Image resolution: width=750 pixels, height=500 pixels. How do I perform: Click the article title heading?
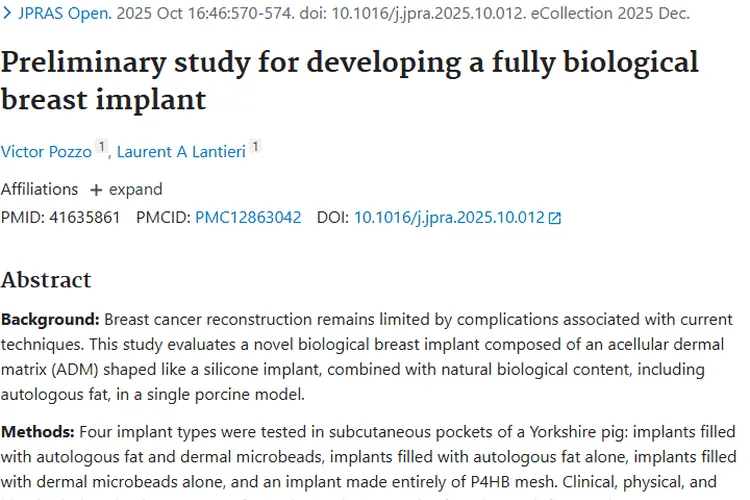click(350, 80)
